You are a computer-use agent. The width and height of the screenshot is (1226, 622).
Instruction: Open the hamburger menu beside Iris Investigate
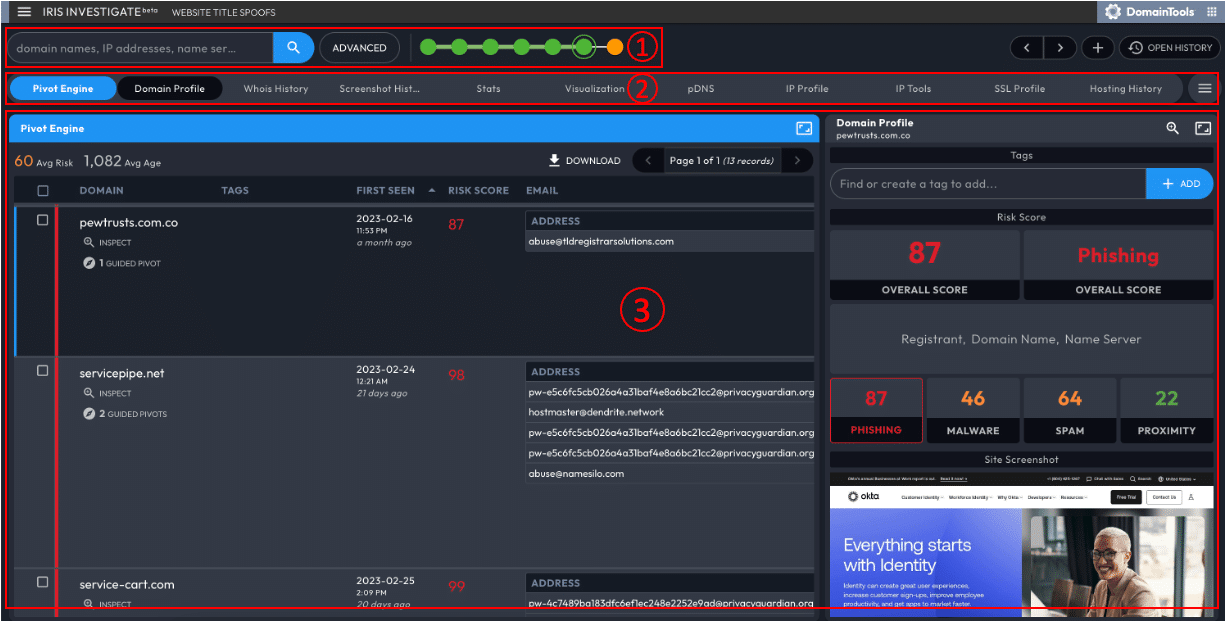(24, 12)
